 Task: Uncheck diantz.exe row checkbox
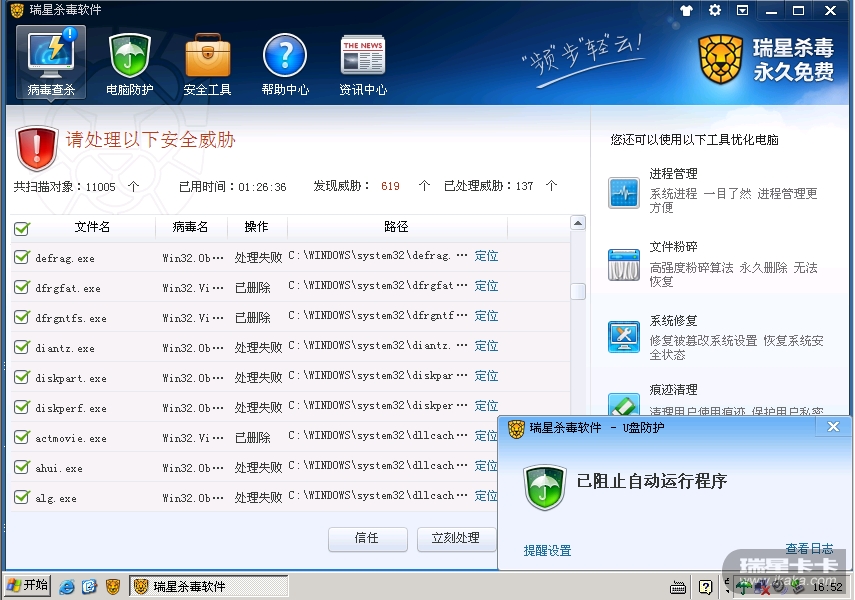(21, 347)
